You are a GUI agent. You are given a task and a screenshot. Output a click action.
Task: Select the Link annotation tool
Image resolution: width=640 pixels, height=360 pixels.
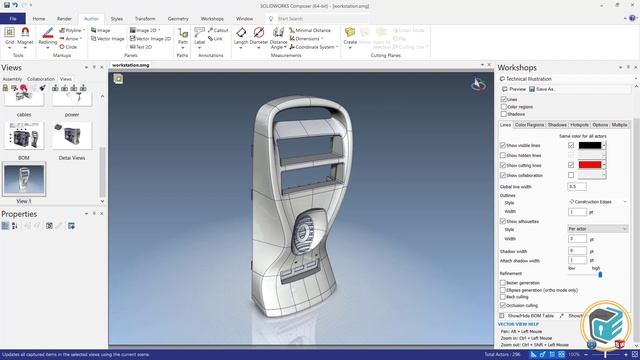click(215, 38)
